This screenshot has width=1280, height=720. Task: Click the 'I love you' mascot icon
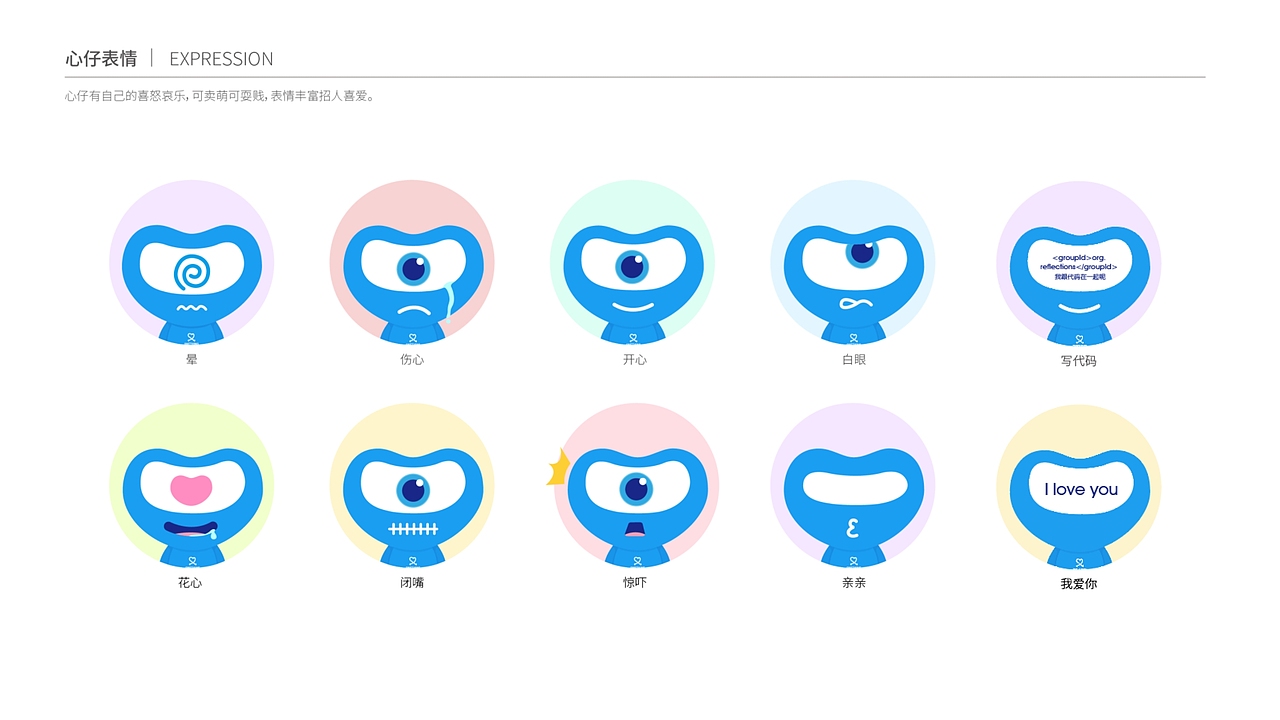(1078, 487)
